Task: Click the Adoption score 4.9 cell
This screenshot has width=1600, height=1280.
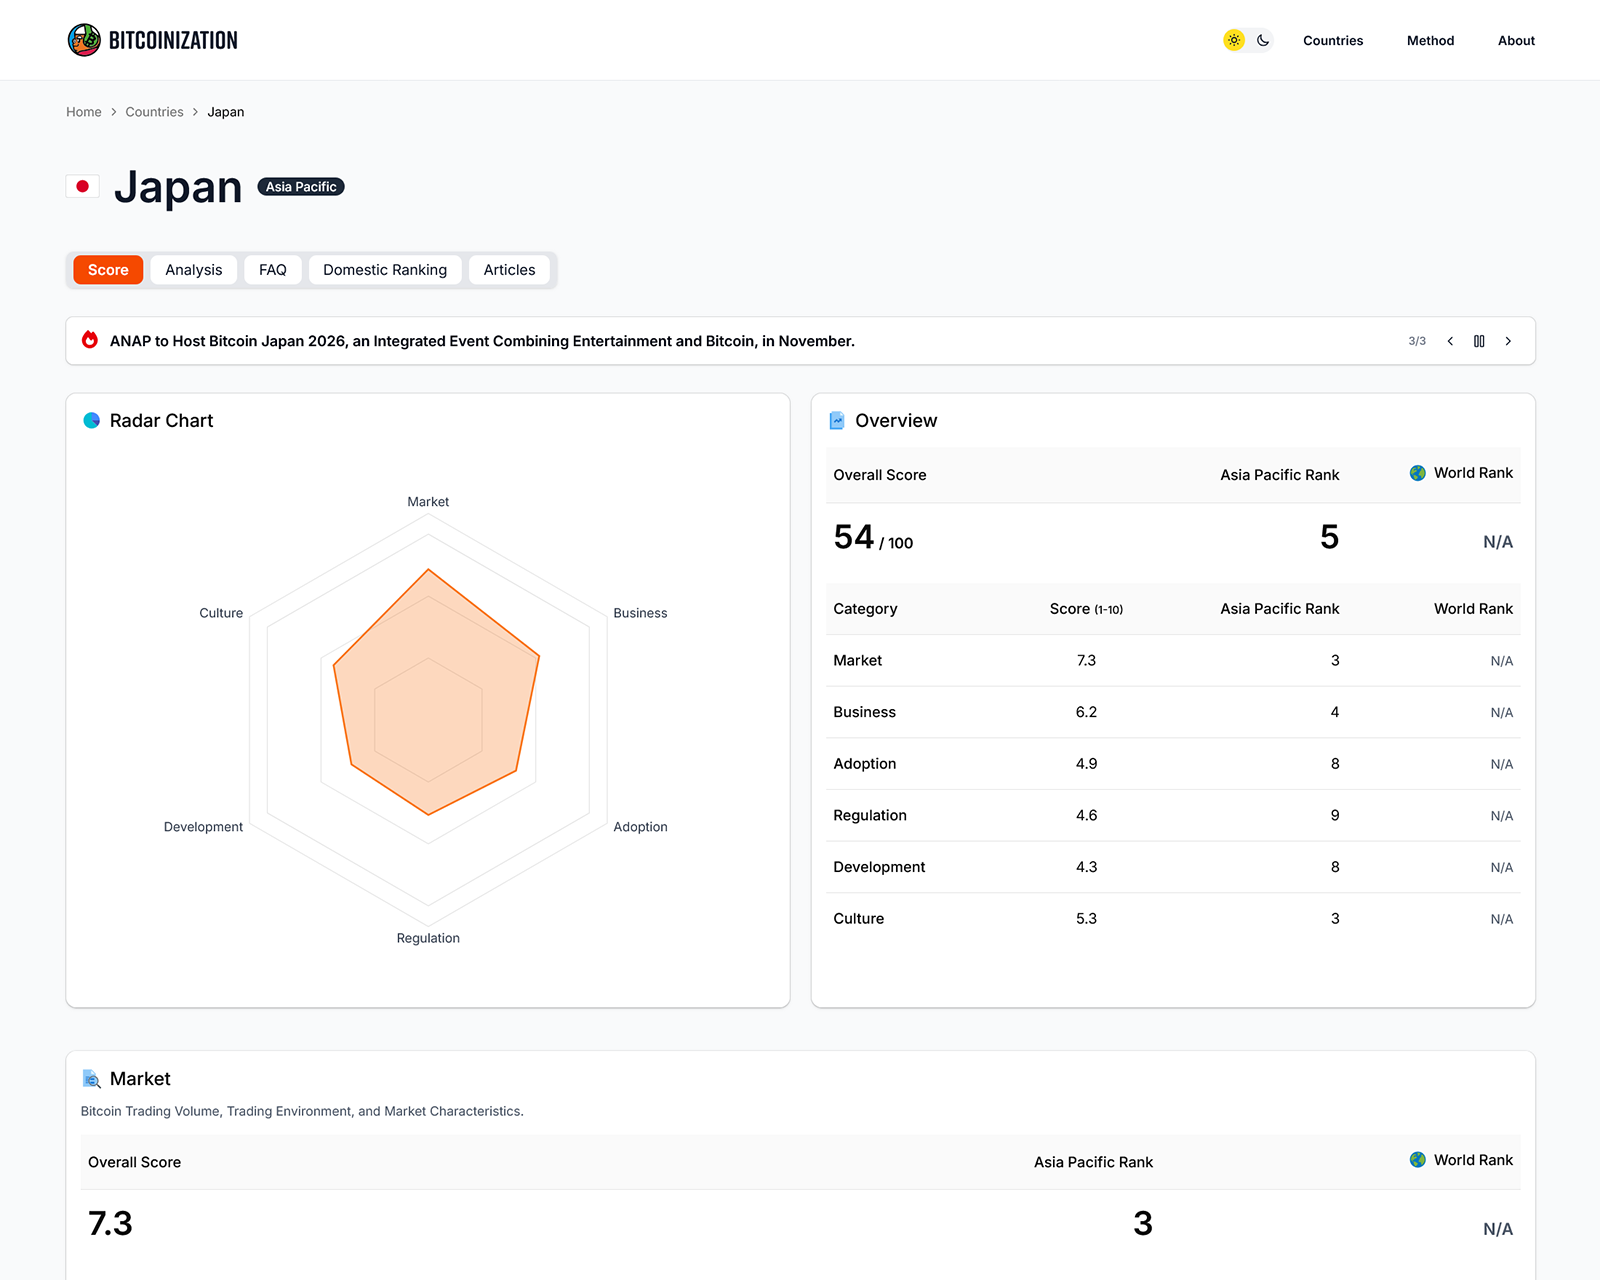Action: pos(1086,764)
